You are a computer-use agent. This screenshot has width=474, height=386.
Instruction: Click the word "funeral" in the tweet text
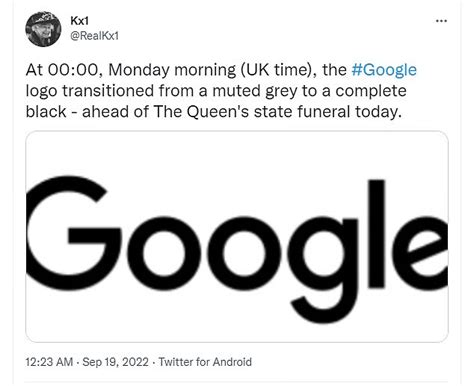point(323,111)
